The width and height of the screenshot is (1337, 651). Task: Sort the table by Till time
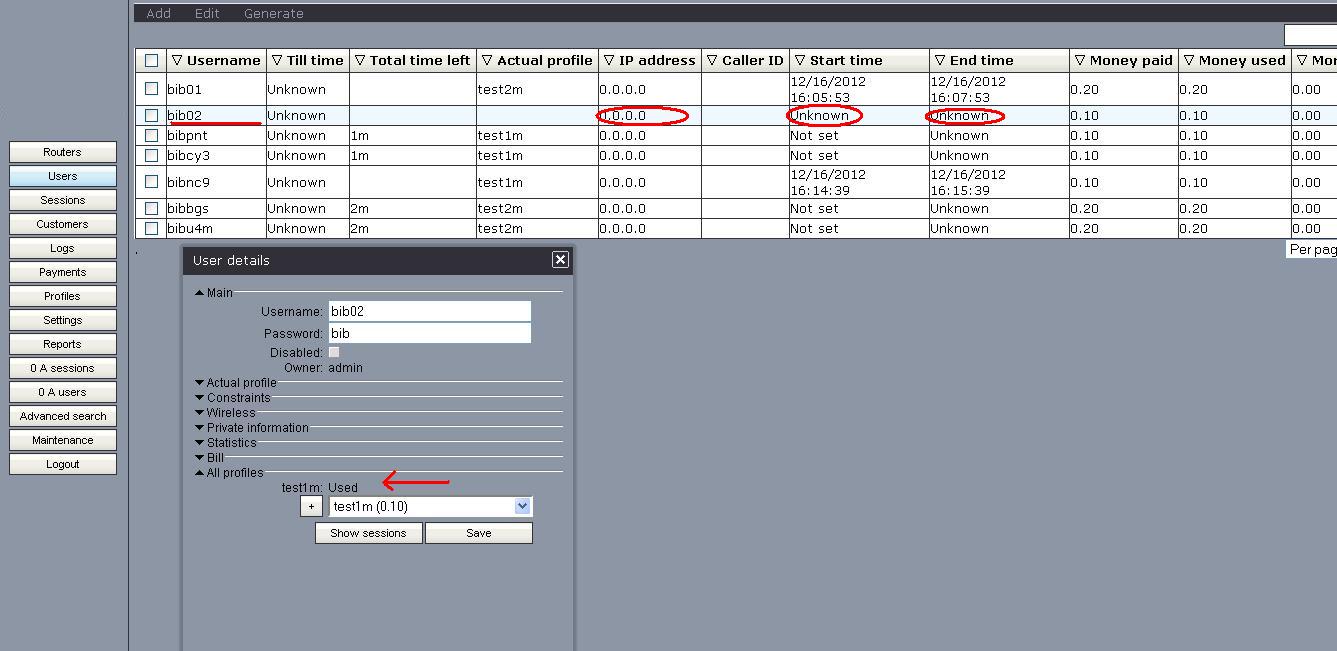point(307,60)
